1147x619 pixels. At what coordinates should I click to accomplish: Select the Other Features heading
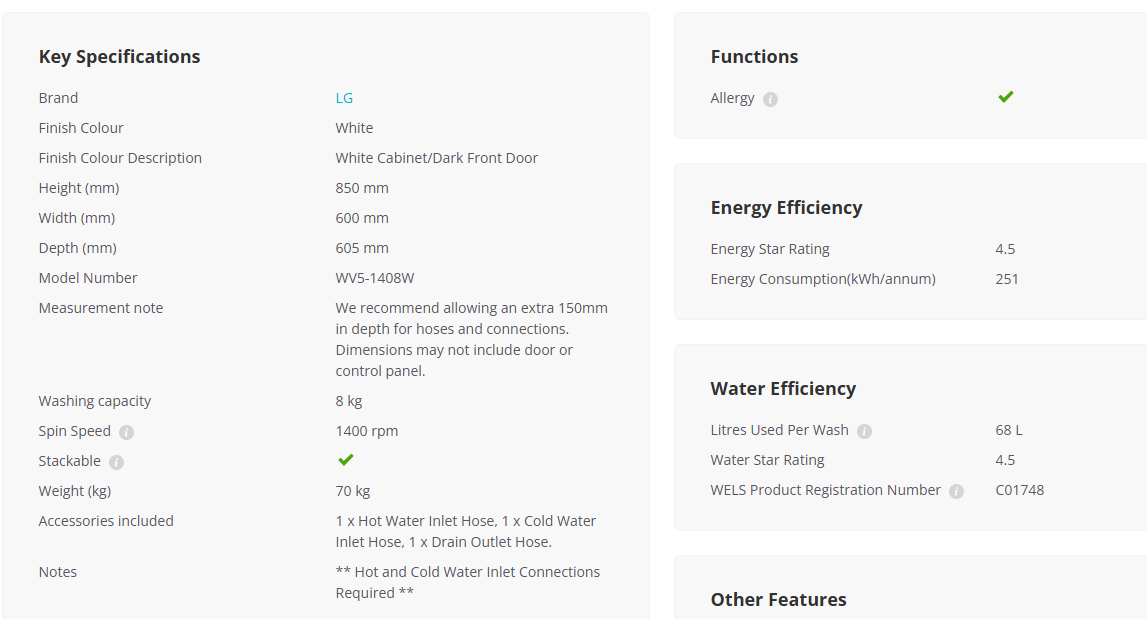click(778, 600)
